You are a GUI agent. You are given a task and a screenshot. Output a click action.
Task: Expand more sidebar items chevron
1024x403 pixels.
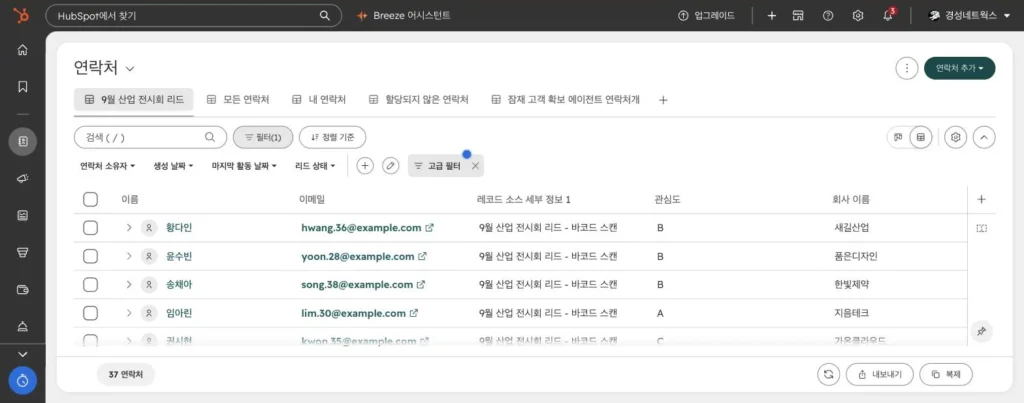point(22,354)
